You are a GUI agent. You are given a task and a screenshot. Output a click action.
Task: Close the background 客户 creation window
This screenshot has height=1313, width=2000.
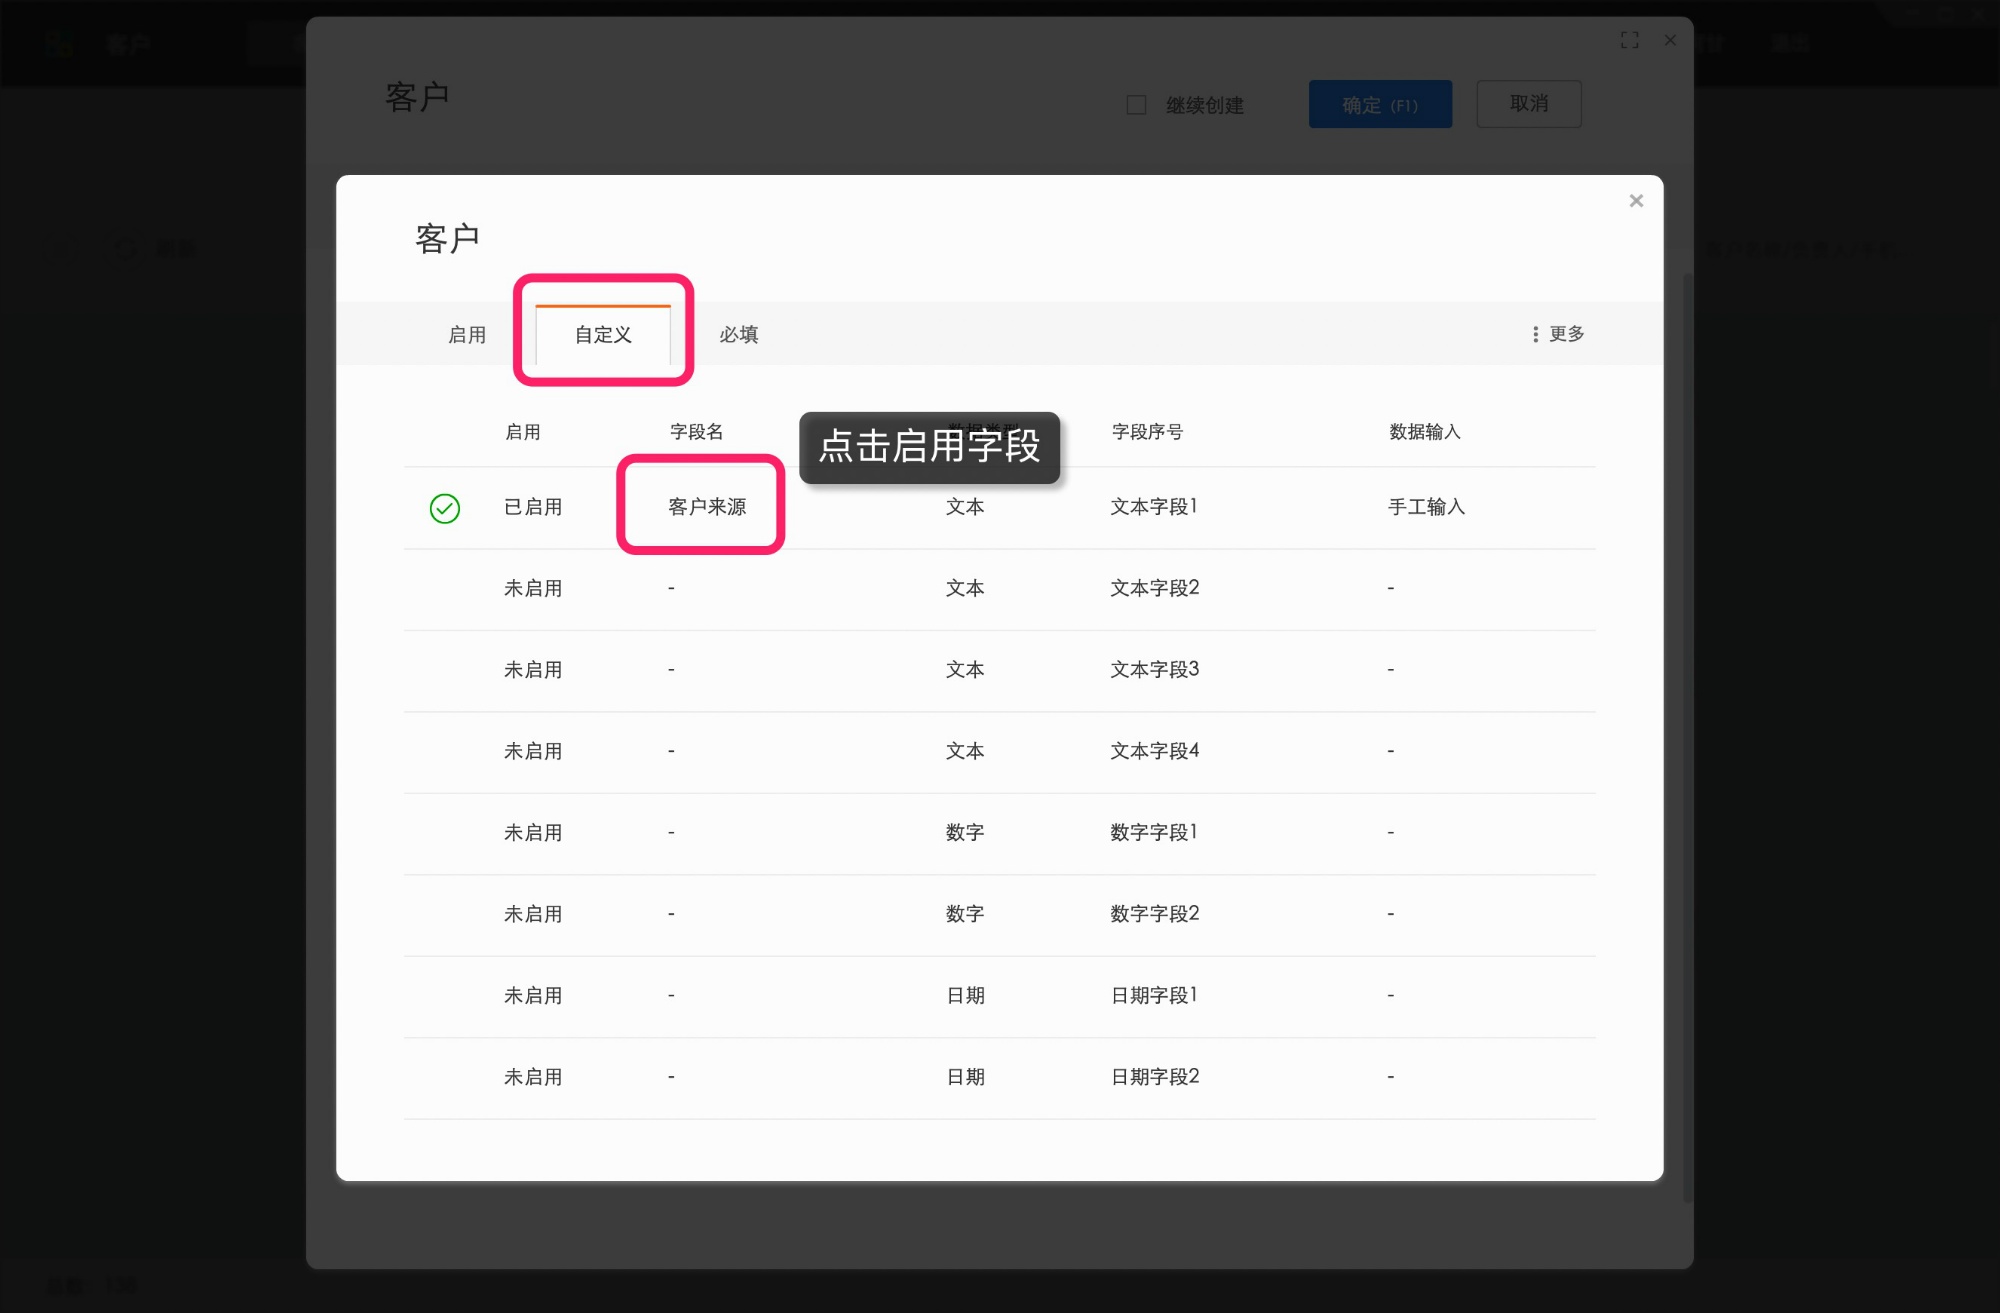pos(1670,40)
